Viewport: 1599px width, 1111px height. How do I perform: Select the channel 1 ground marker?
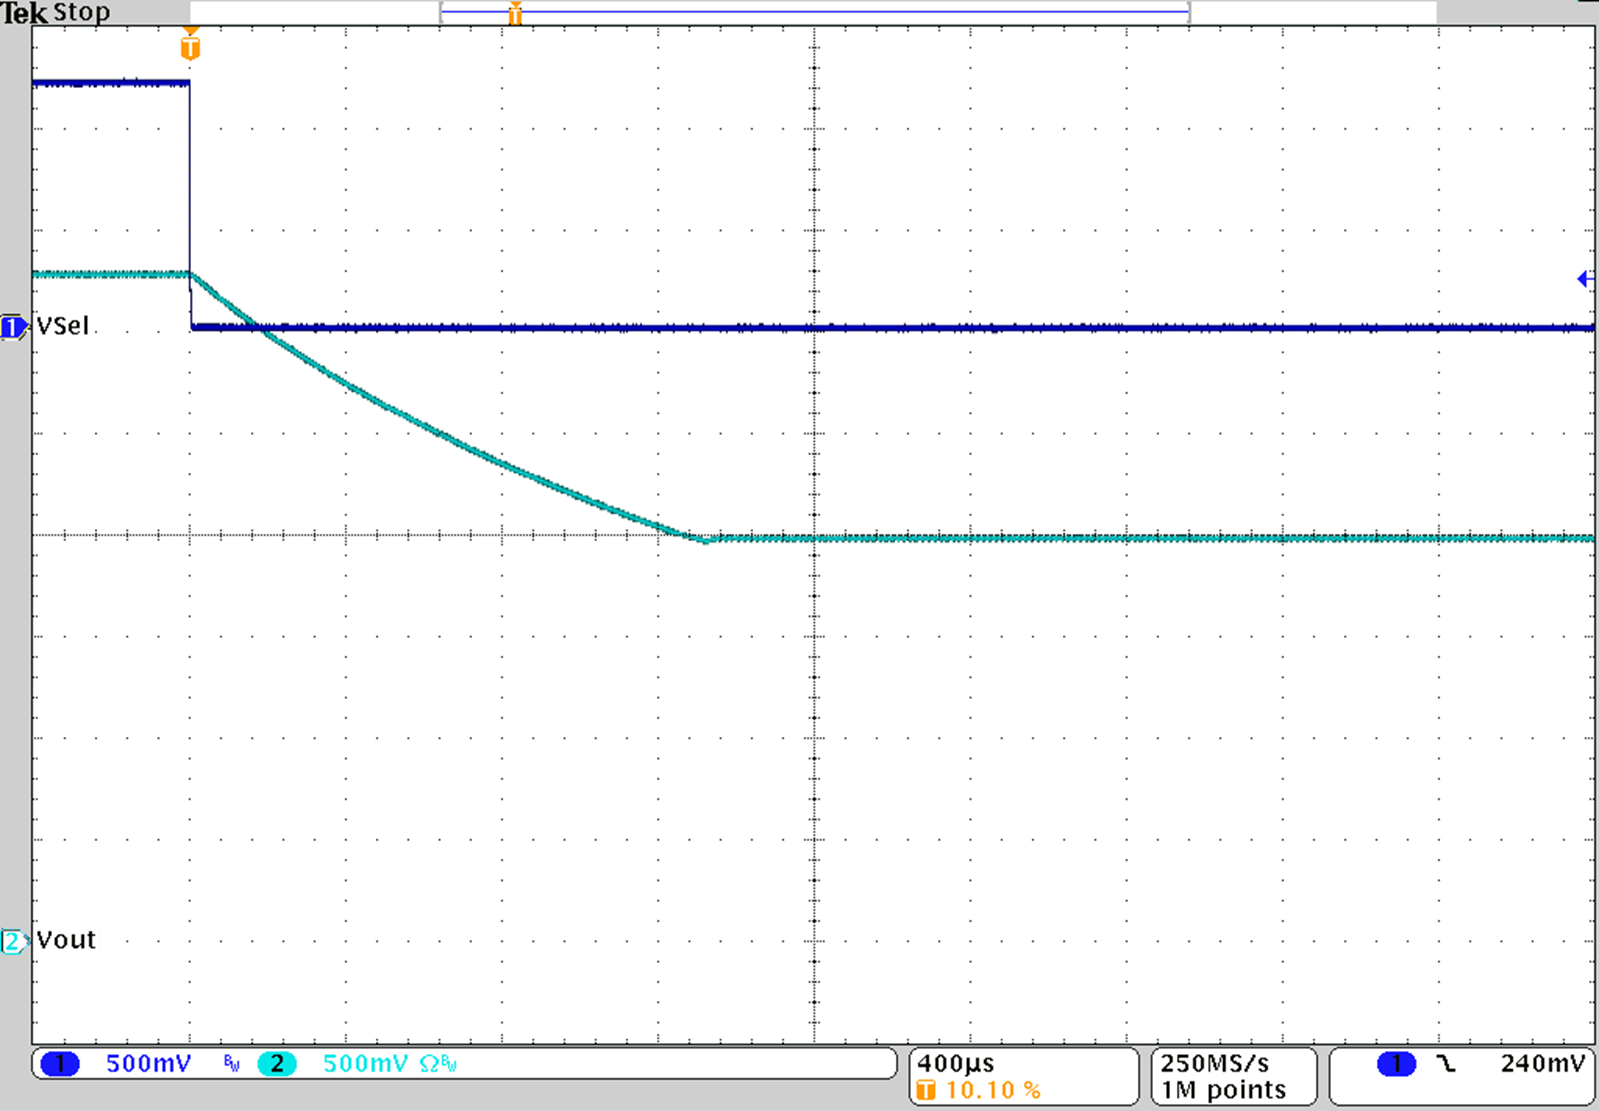pyautogui.click(x=13, y=327)
